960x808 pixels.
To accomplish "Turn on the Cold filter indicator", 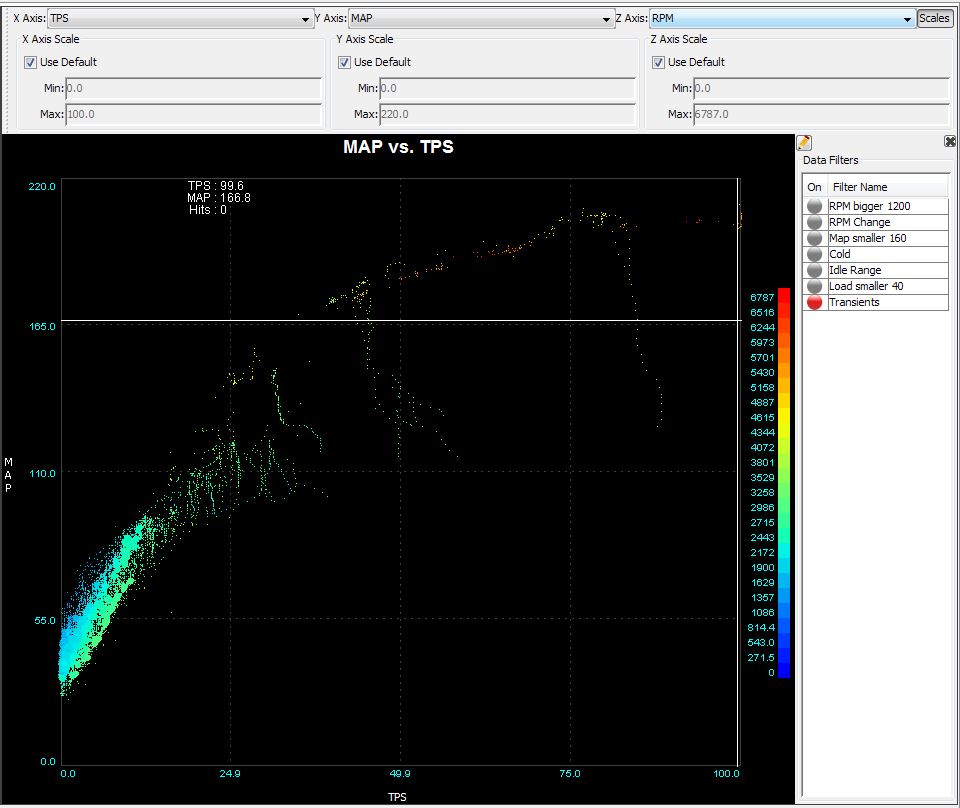I will (x=814, y=254).
